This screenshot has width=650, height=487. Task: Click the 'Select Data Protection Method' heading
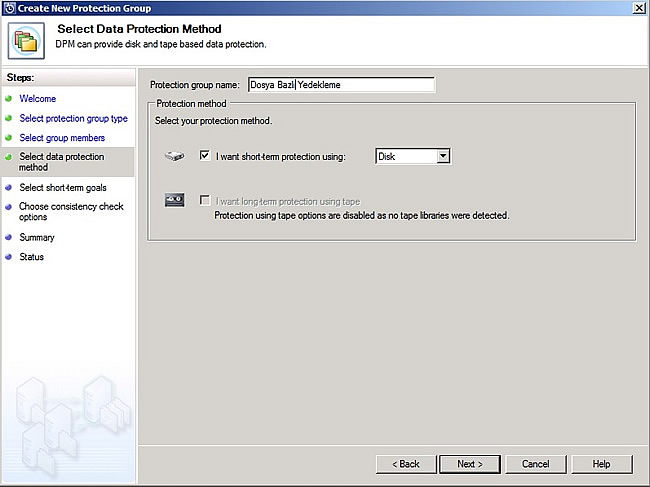click(x=139, y=29)
